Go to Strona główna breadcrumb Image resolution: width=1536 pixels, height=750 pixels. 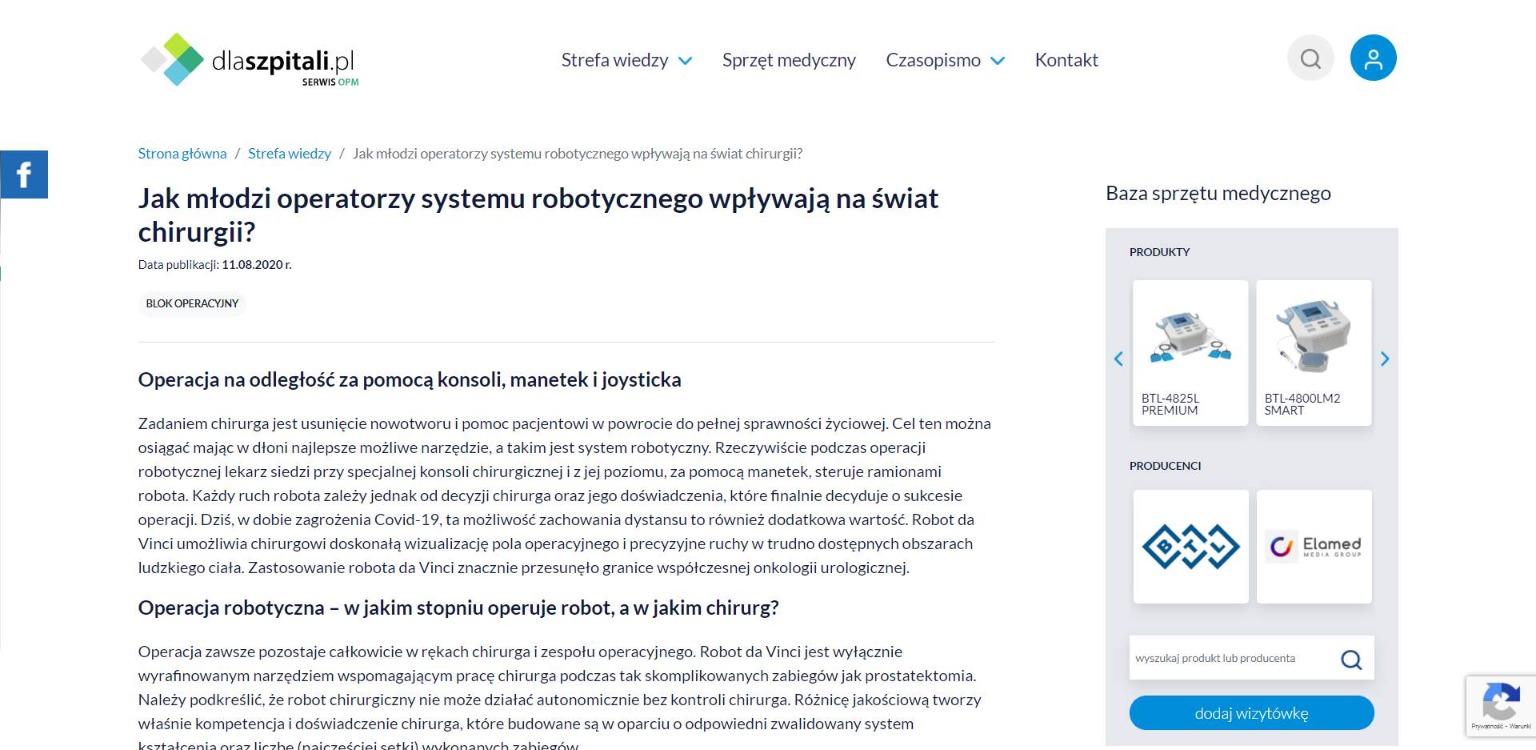pyautogui.click(x=182, y=153)
